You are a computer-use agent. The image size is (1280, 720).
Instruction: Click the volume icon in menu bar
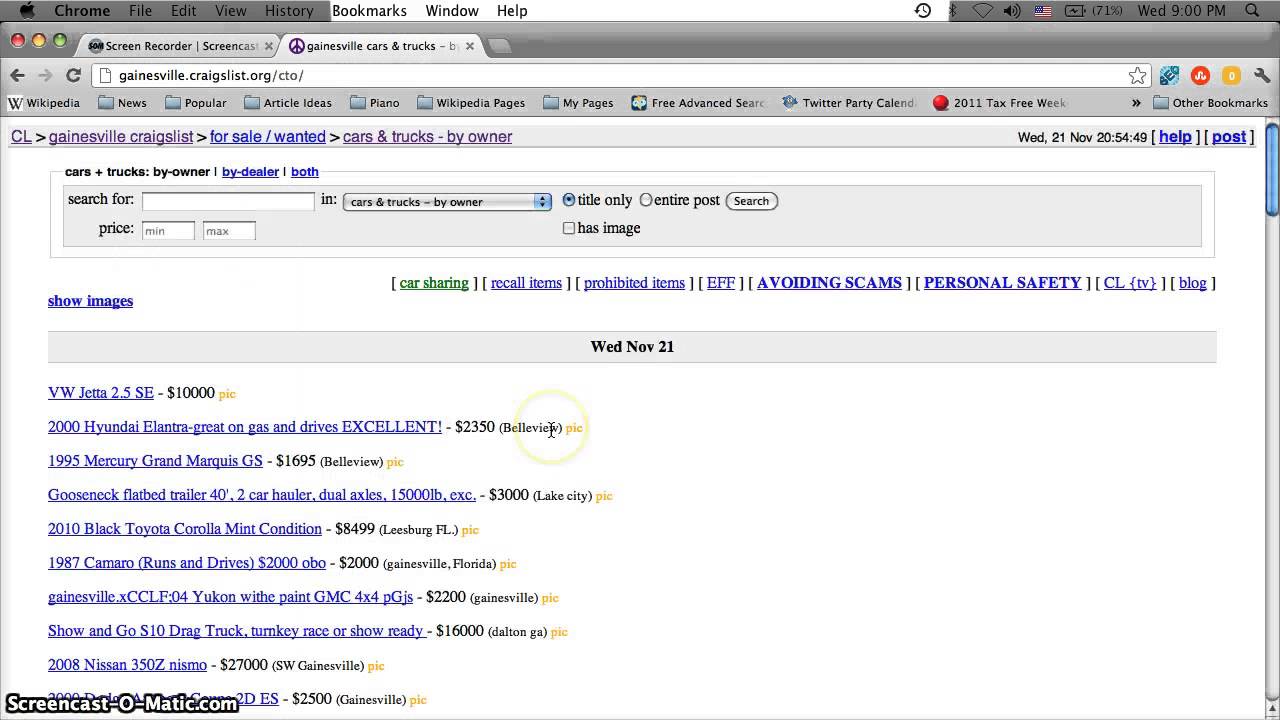(1013, 11)
